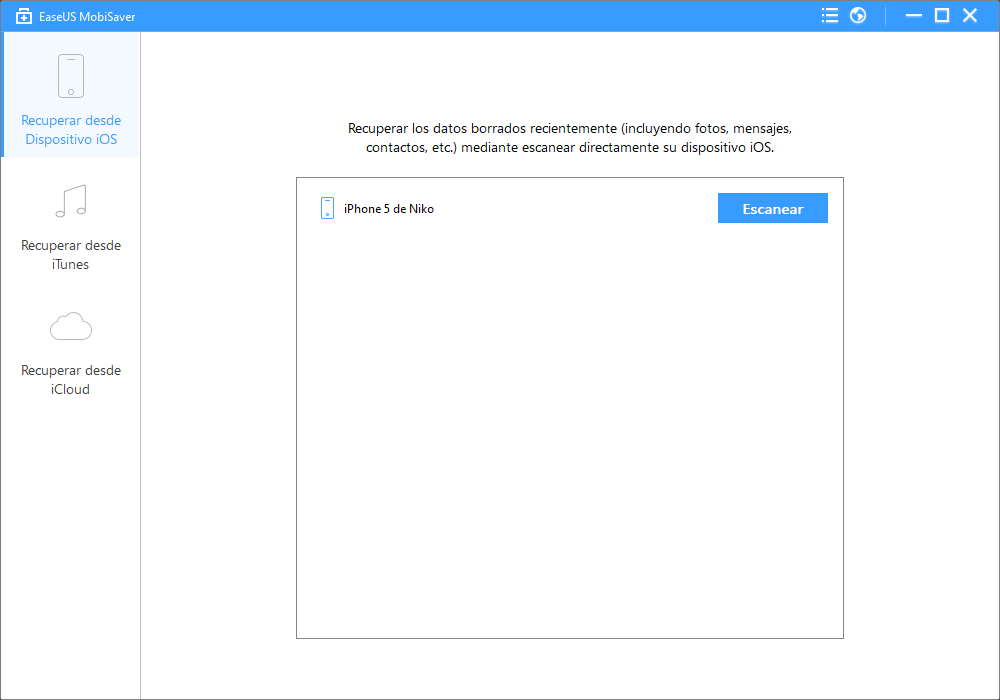
Task: Minimize the MobiSaver window
Action: point(912,15)
